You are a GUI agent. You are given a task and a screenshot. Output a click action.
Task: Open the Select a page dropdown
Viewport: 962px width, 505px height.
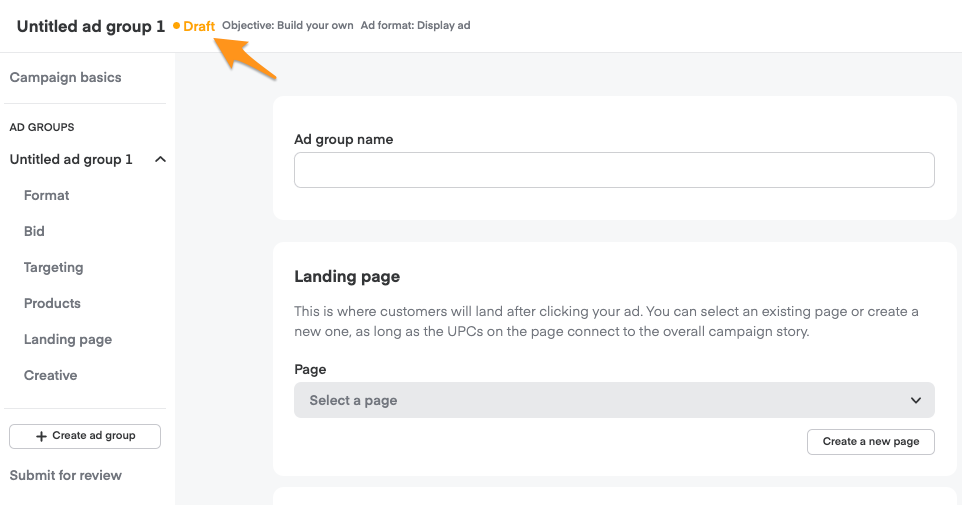(613, 400)
